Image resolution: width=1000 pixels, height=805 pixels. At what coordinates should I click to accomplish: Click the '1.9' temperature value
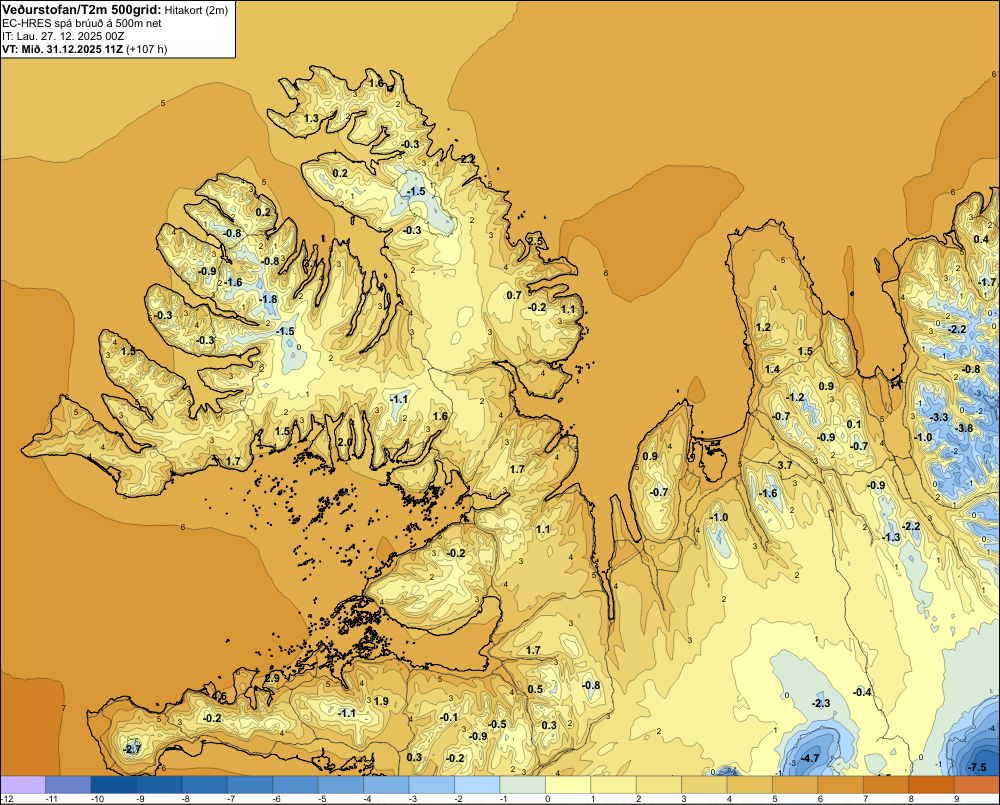pyautogui.click(x=381, y=701)
